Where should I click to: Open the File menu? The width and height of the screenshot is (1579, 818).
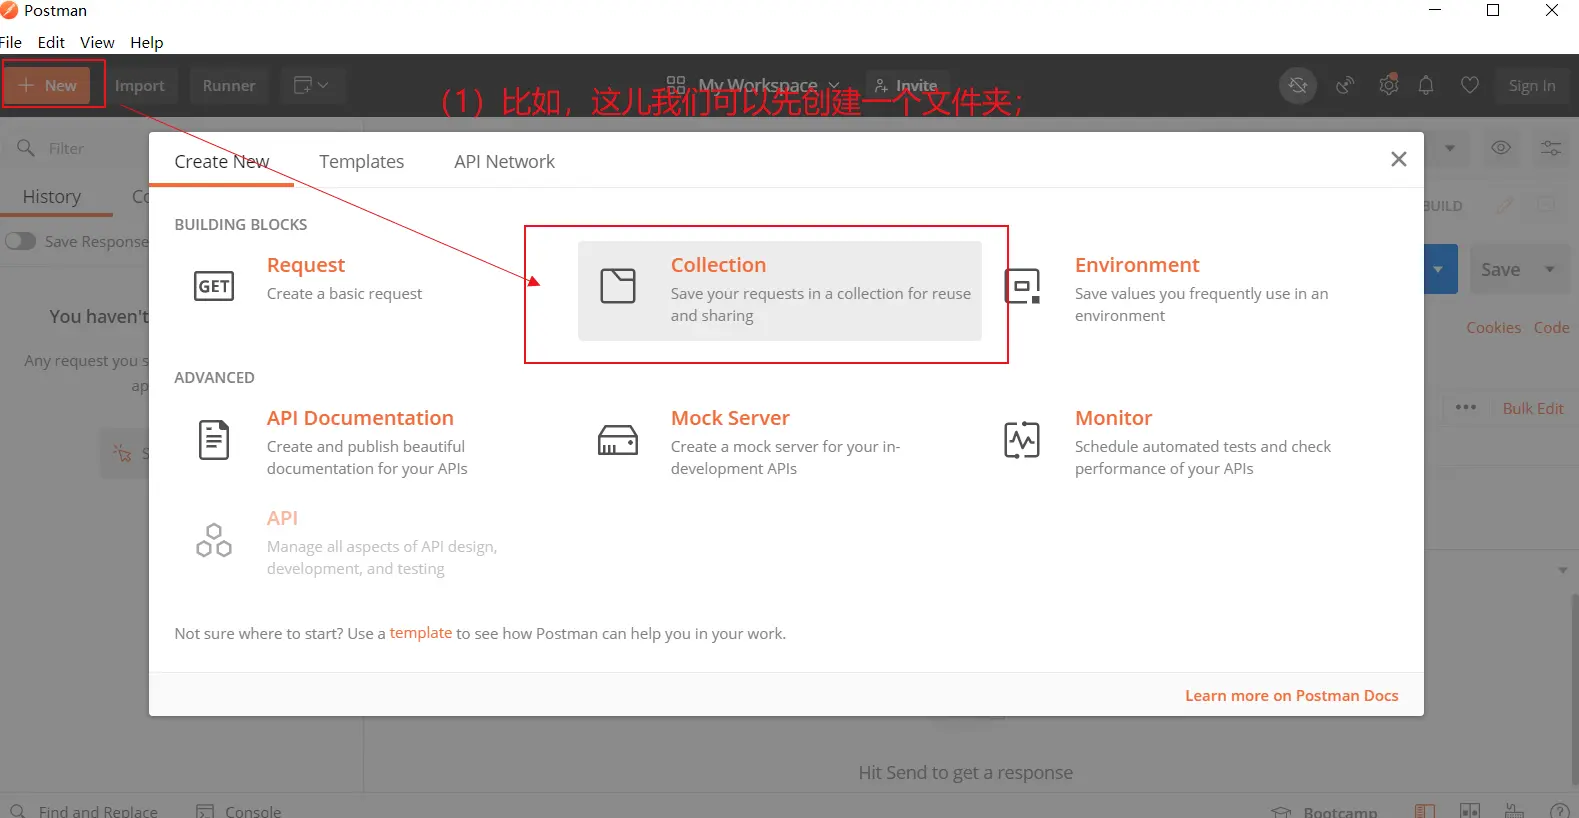coord(11,42)
